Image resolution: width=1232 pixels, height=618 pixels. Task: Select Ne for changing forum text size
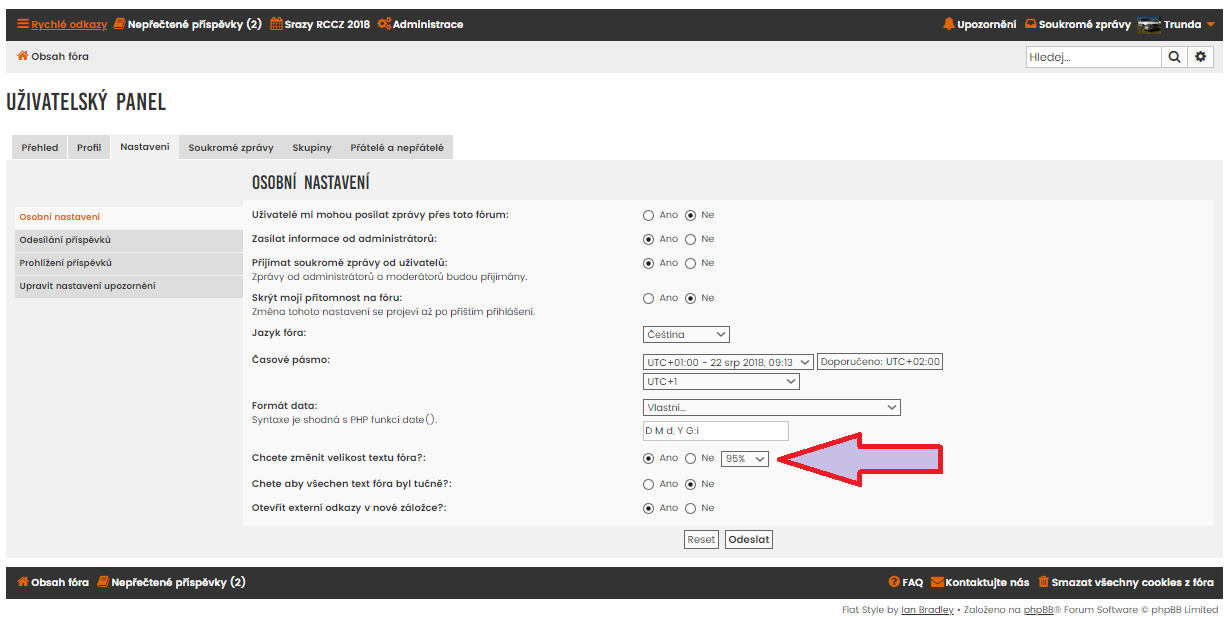(x=690, y=458)
